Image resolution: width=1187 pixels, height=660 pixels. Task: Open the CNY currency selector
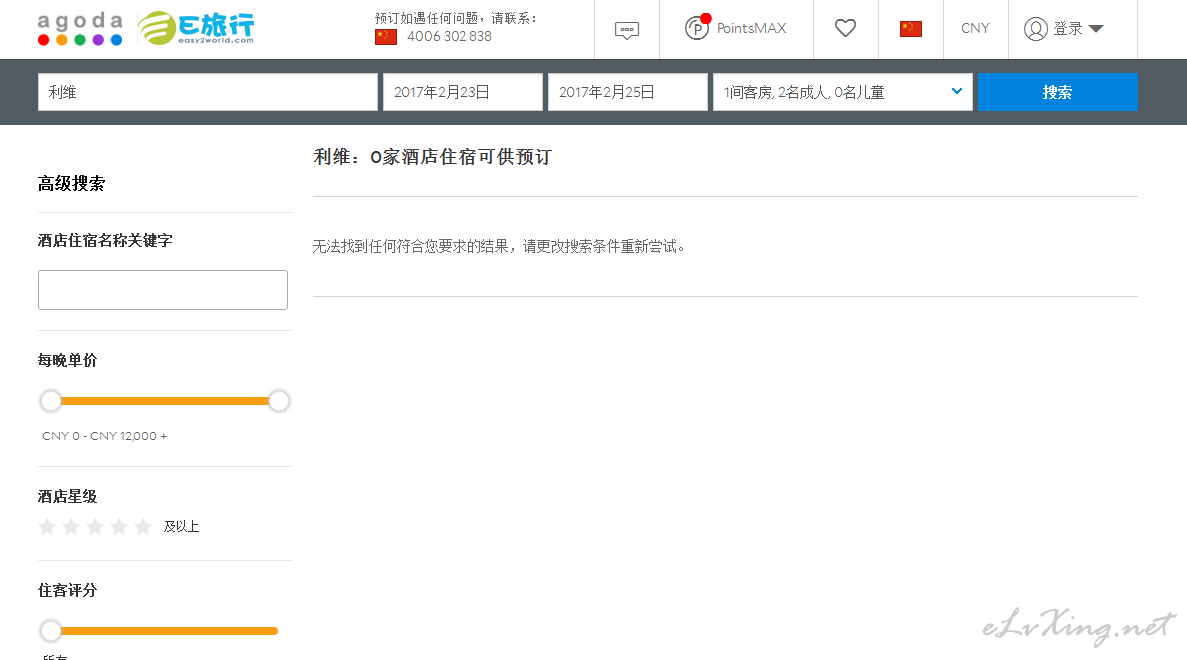coord(975,28)
